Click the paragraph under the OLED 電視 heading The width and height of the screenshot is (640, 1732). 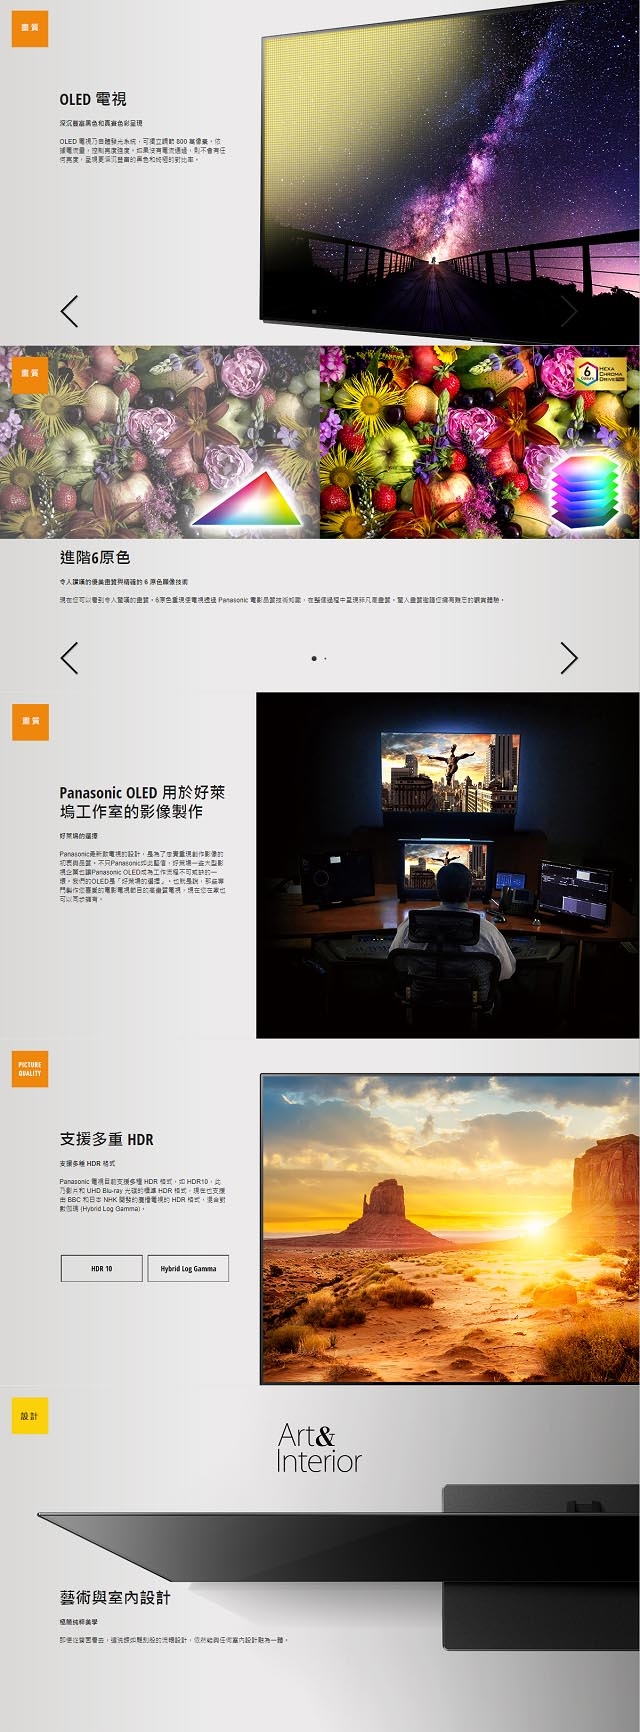pyautogui.click(x=142, y=150)
